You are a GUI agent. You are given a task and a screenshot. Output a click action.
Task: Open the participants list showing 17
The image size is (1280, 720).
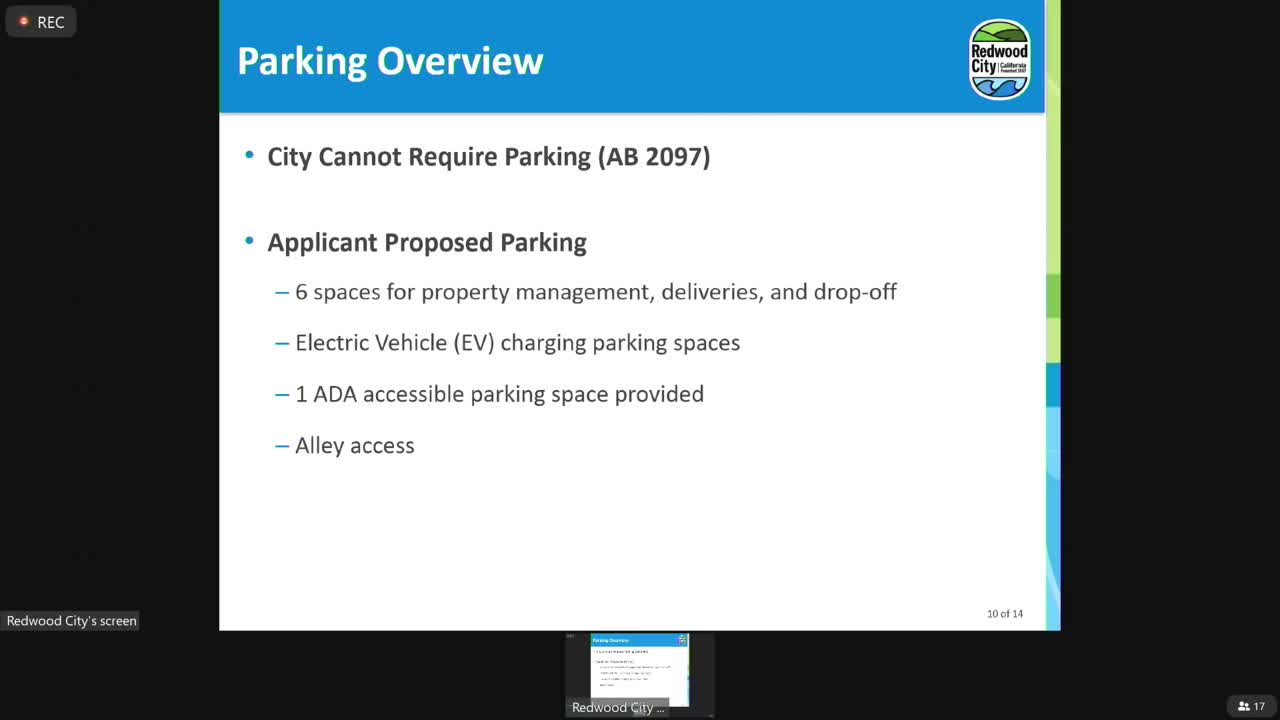[1250, 706]
